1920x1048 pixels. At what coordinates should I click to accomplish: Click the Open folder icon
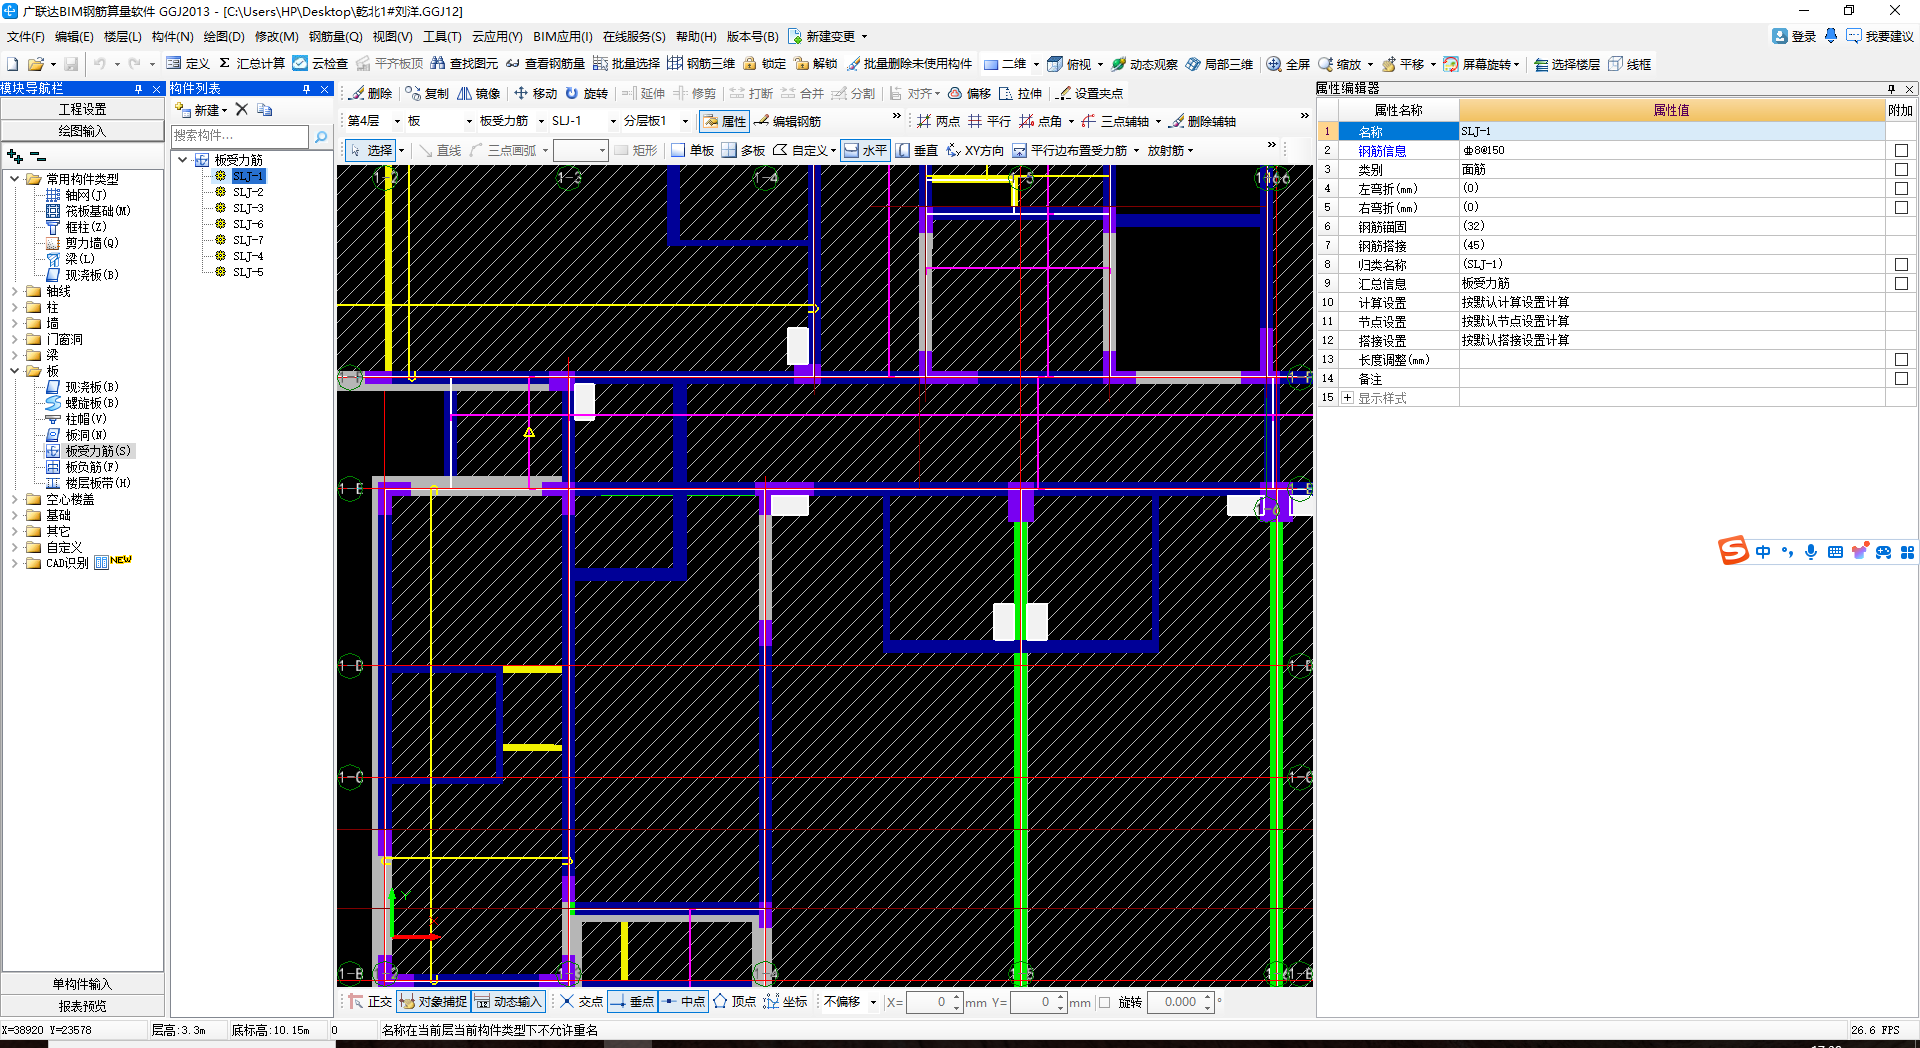click(x=35, y=64)
